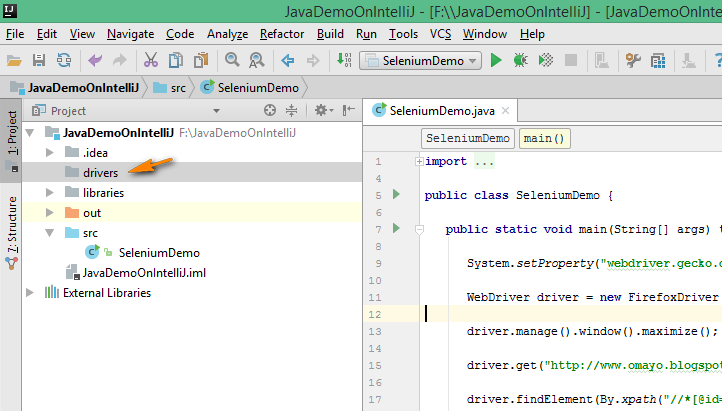The width and height of the screenshot is (722, 411).
Task: Click the Replace magnifier icon
Action: (256, 60)
